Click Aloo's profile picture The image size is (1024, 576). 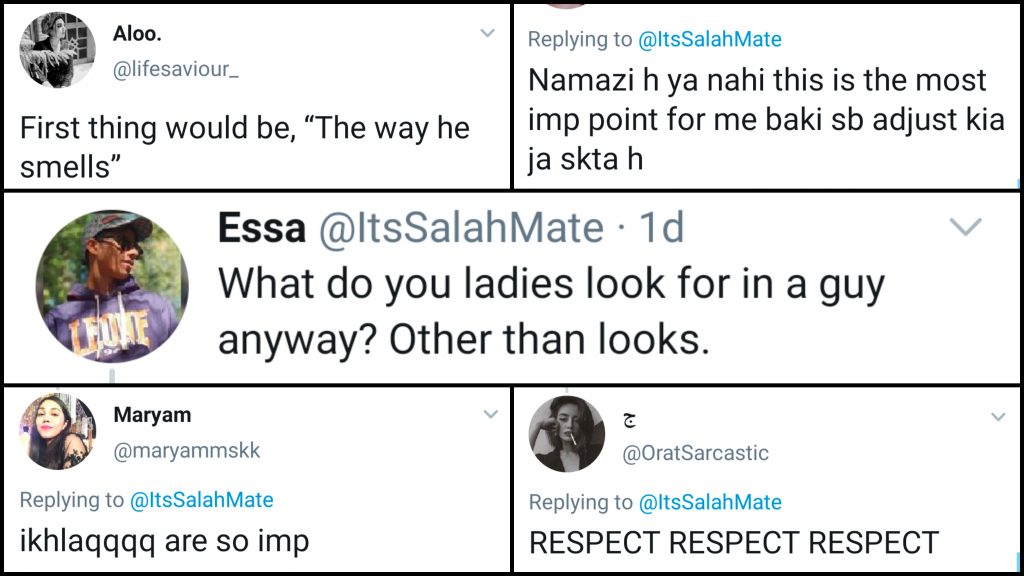58,51
